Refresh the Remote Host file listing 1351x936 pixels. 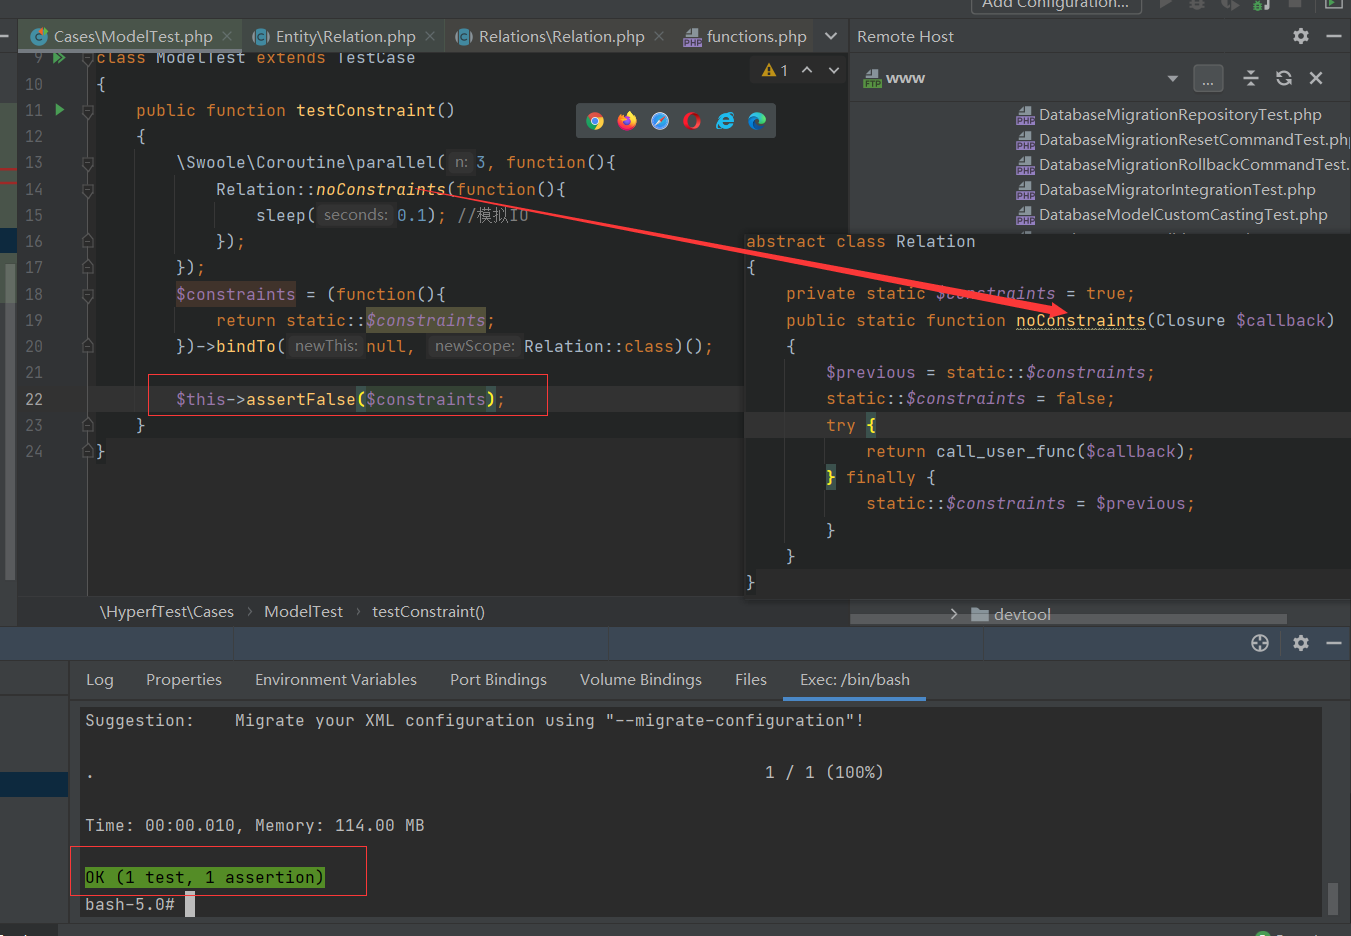pos(1284,78)
